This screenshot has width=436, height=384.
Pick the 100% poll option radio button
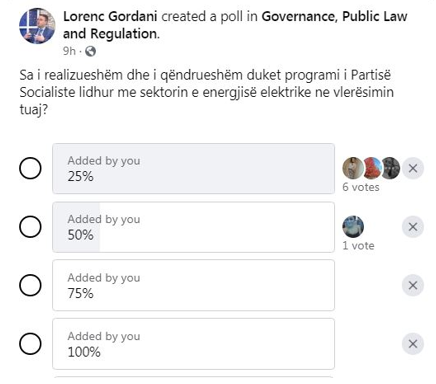pos(30,344)
